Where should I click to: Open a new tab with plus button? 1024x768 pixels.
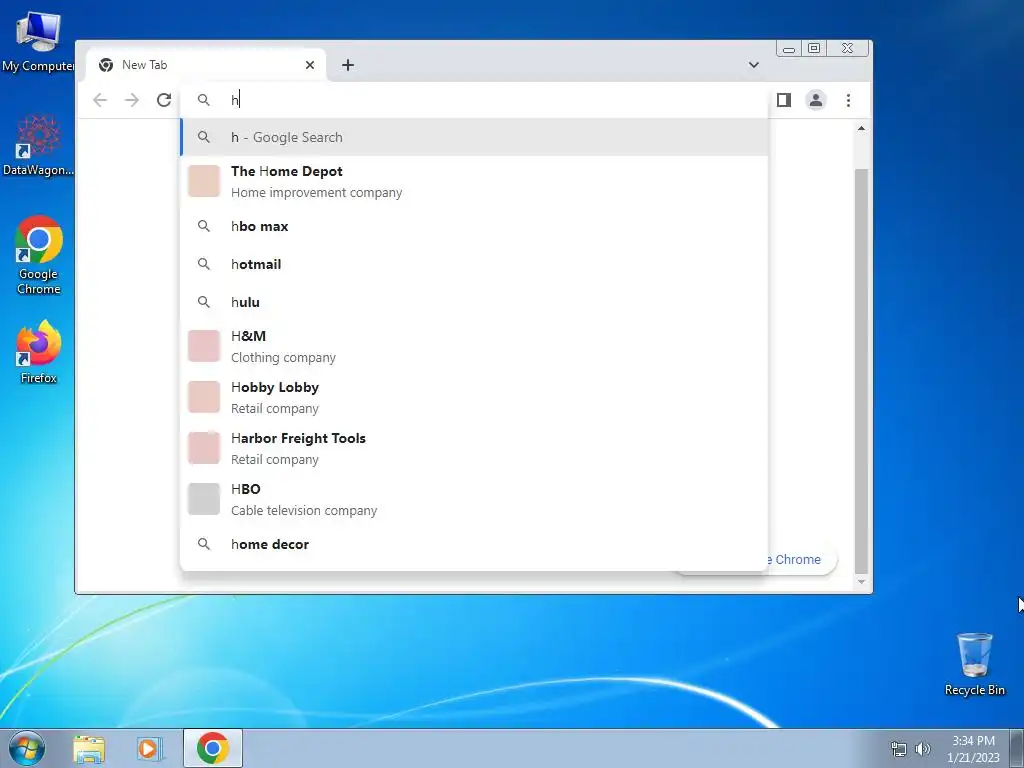pyautogui.click(x=348, y=65)
